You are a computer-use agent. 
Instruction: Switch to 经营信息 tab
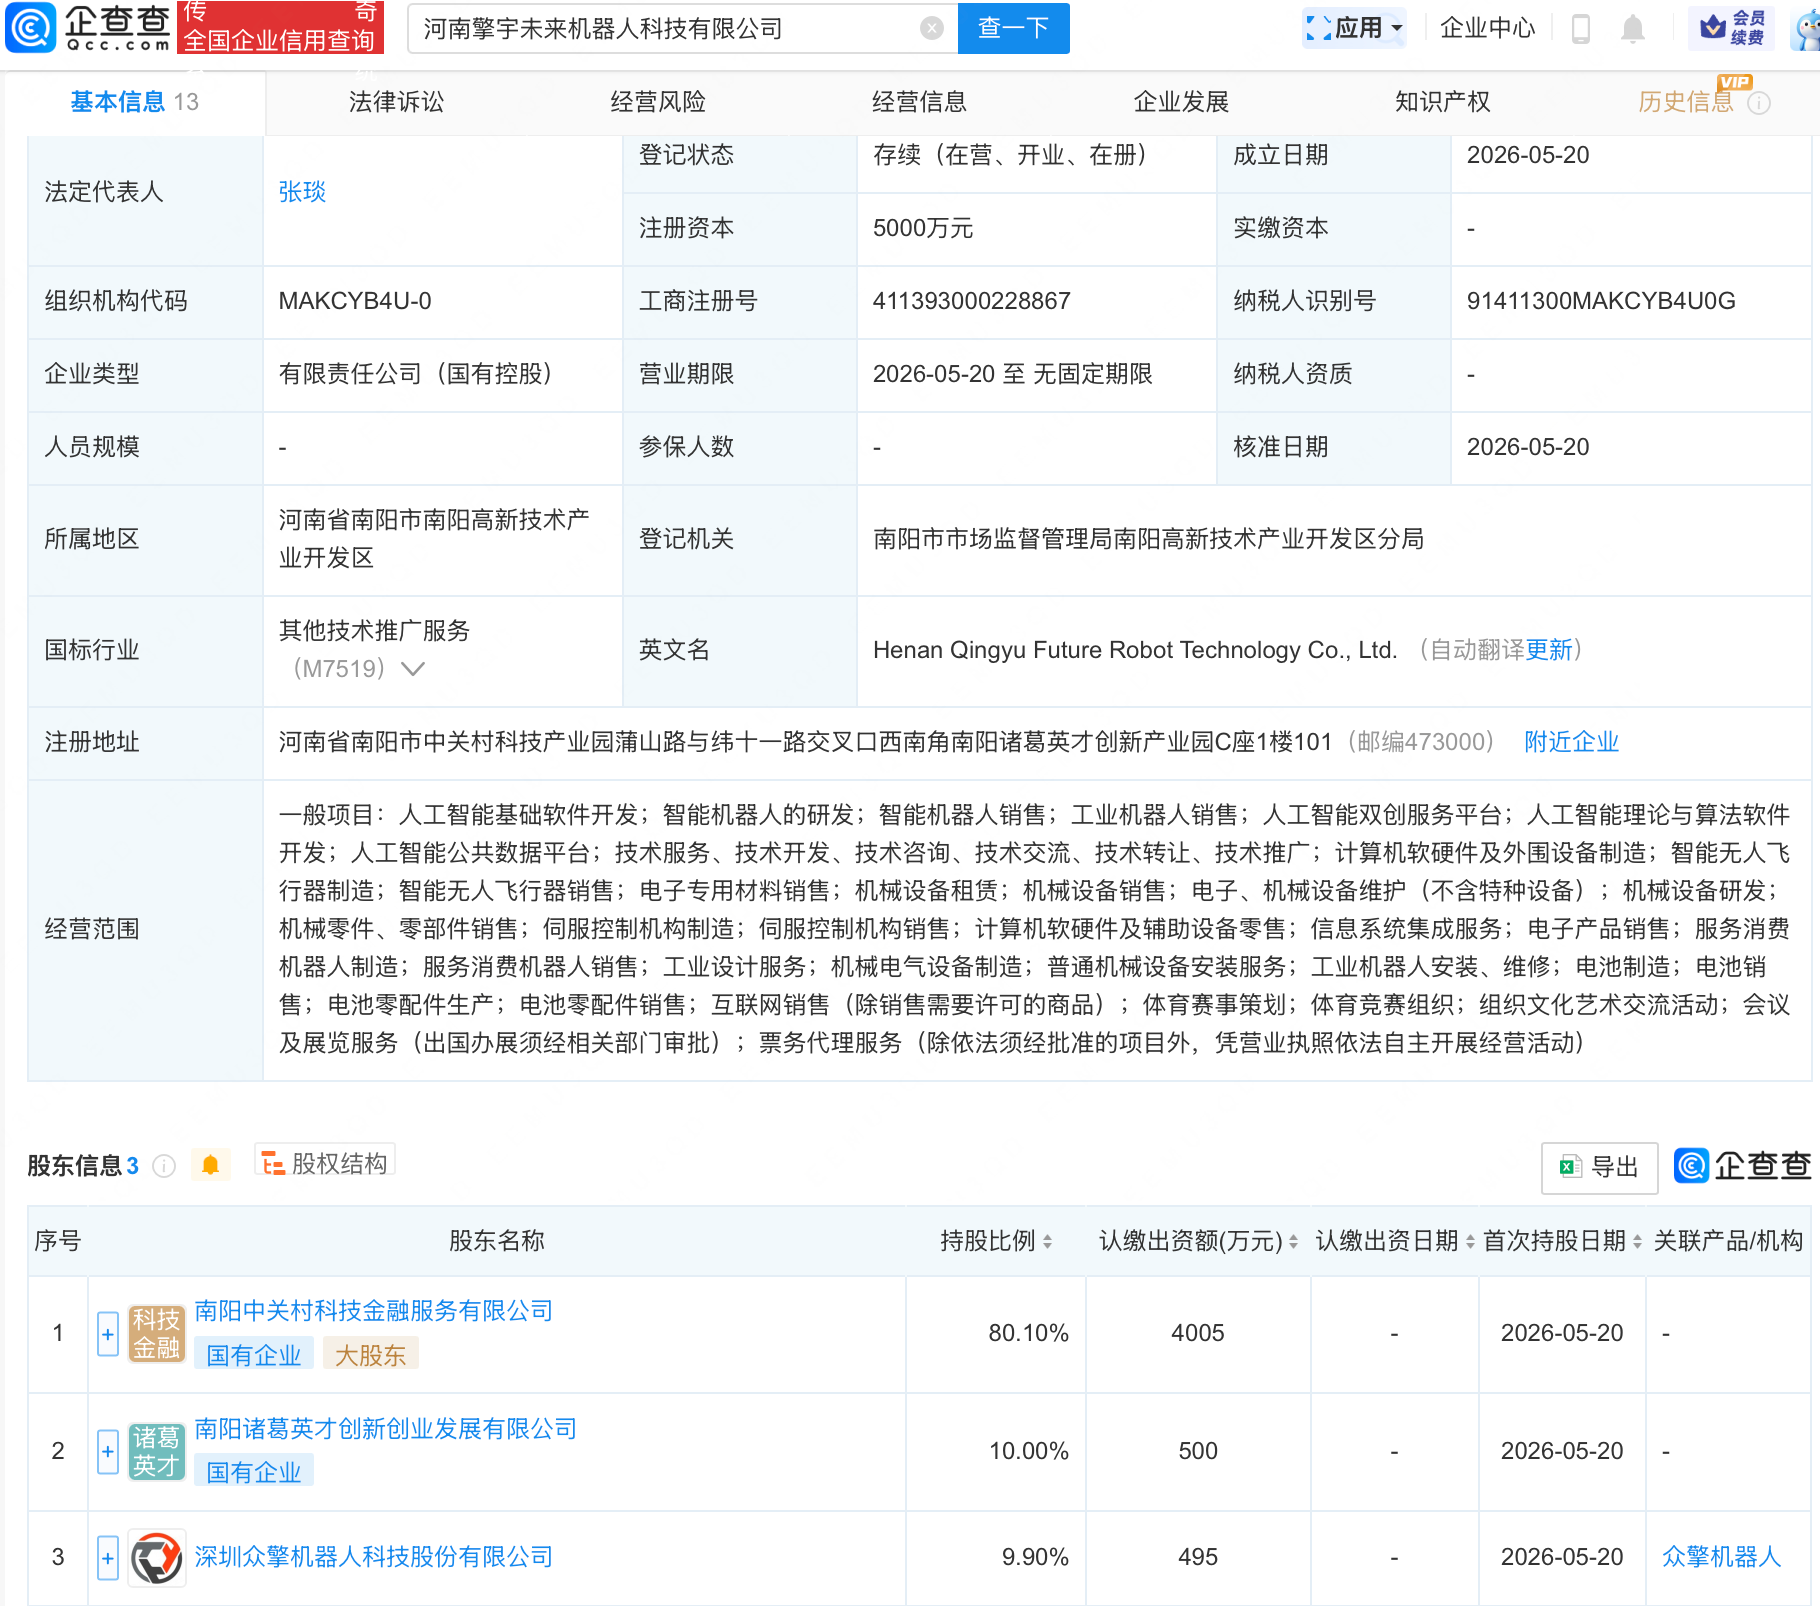tap(919, 102)
